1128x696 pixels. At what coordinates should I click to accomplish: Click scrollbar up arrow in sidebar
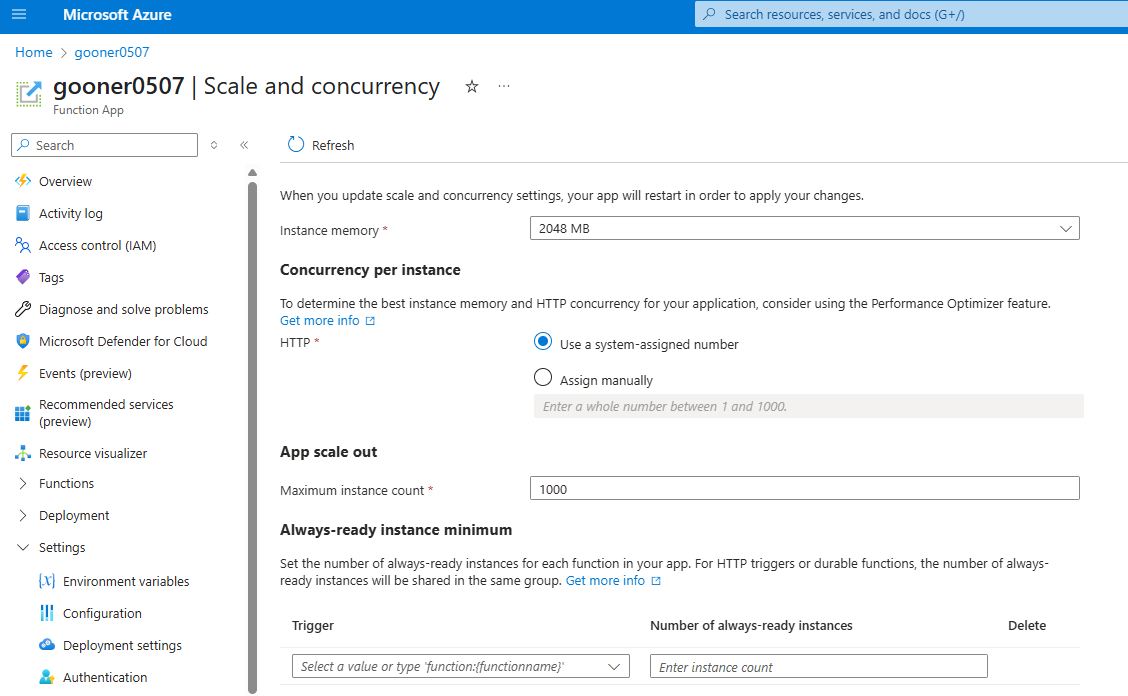(x=253, y=173)
